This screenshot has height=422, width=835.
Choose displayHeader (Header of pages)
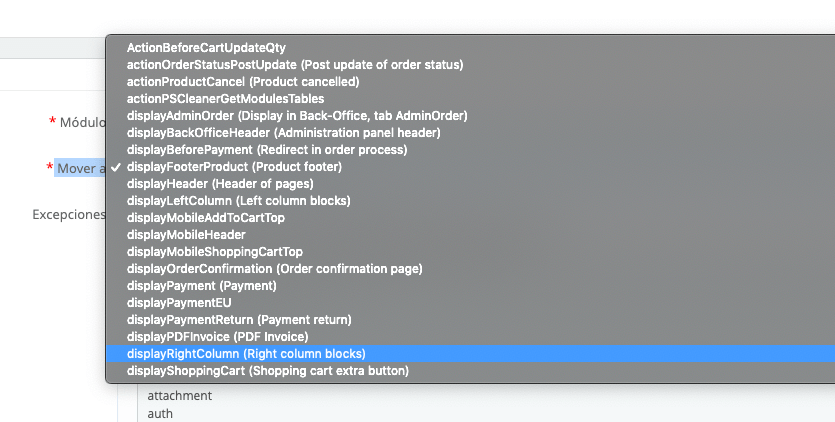click(x=471, y=184)
